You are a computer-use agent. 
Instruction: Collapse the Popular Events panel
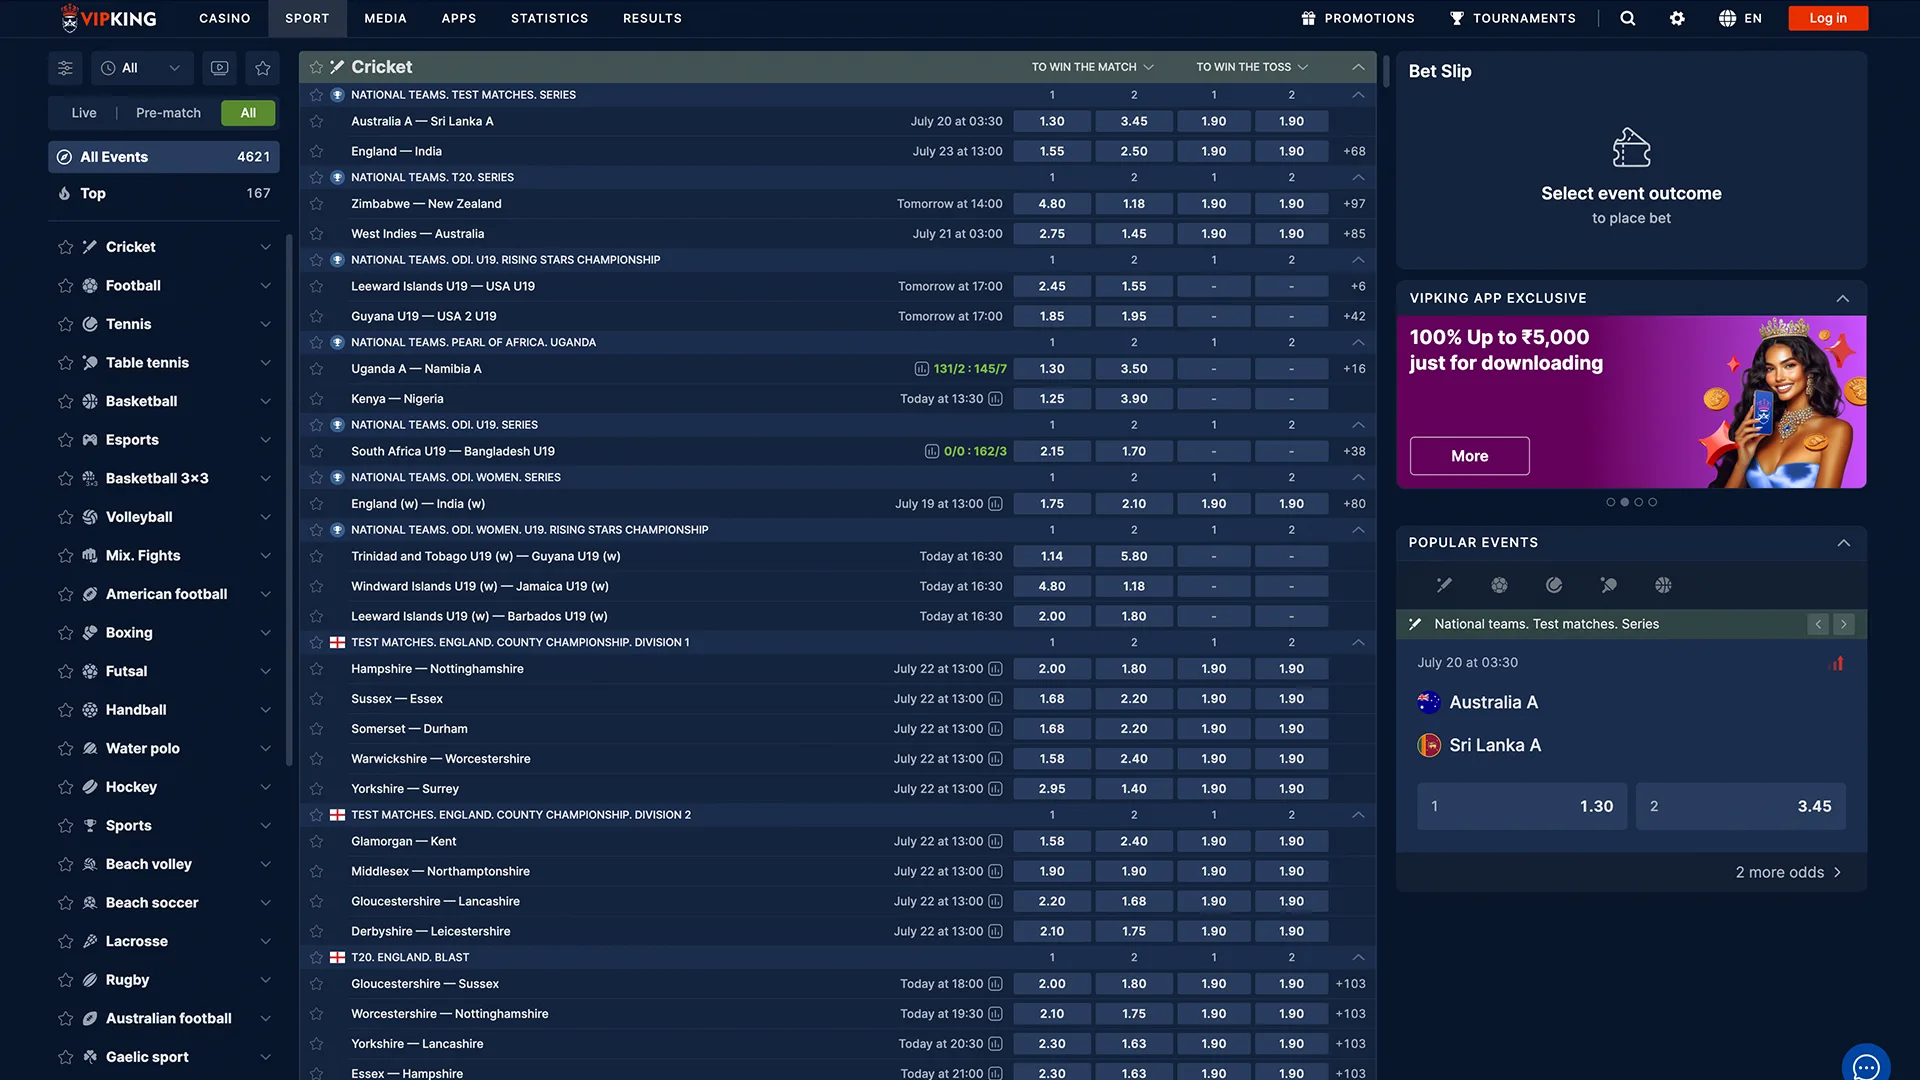coord(1844,543)
